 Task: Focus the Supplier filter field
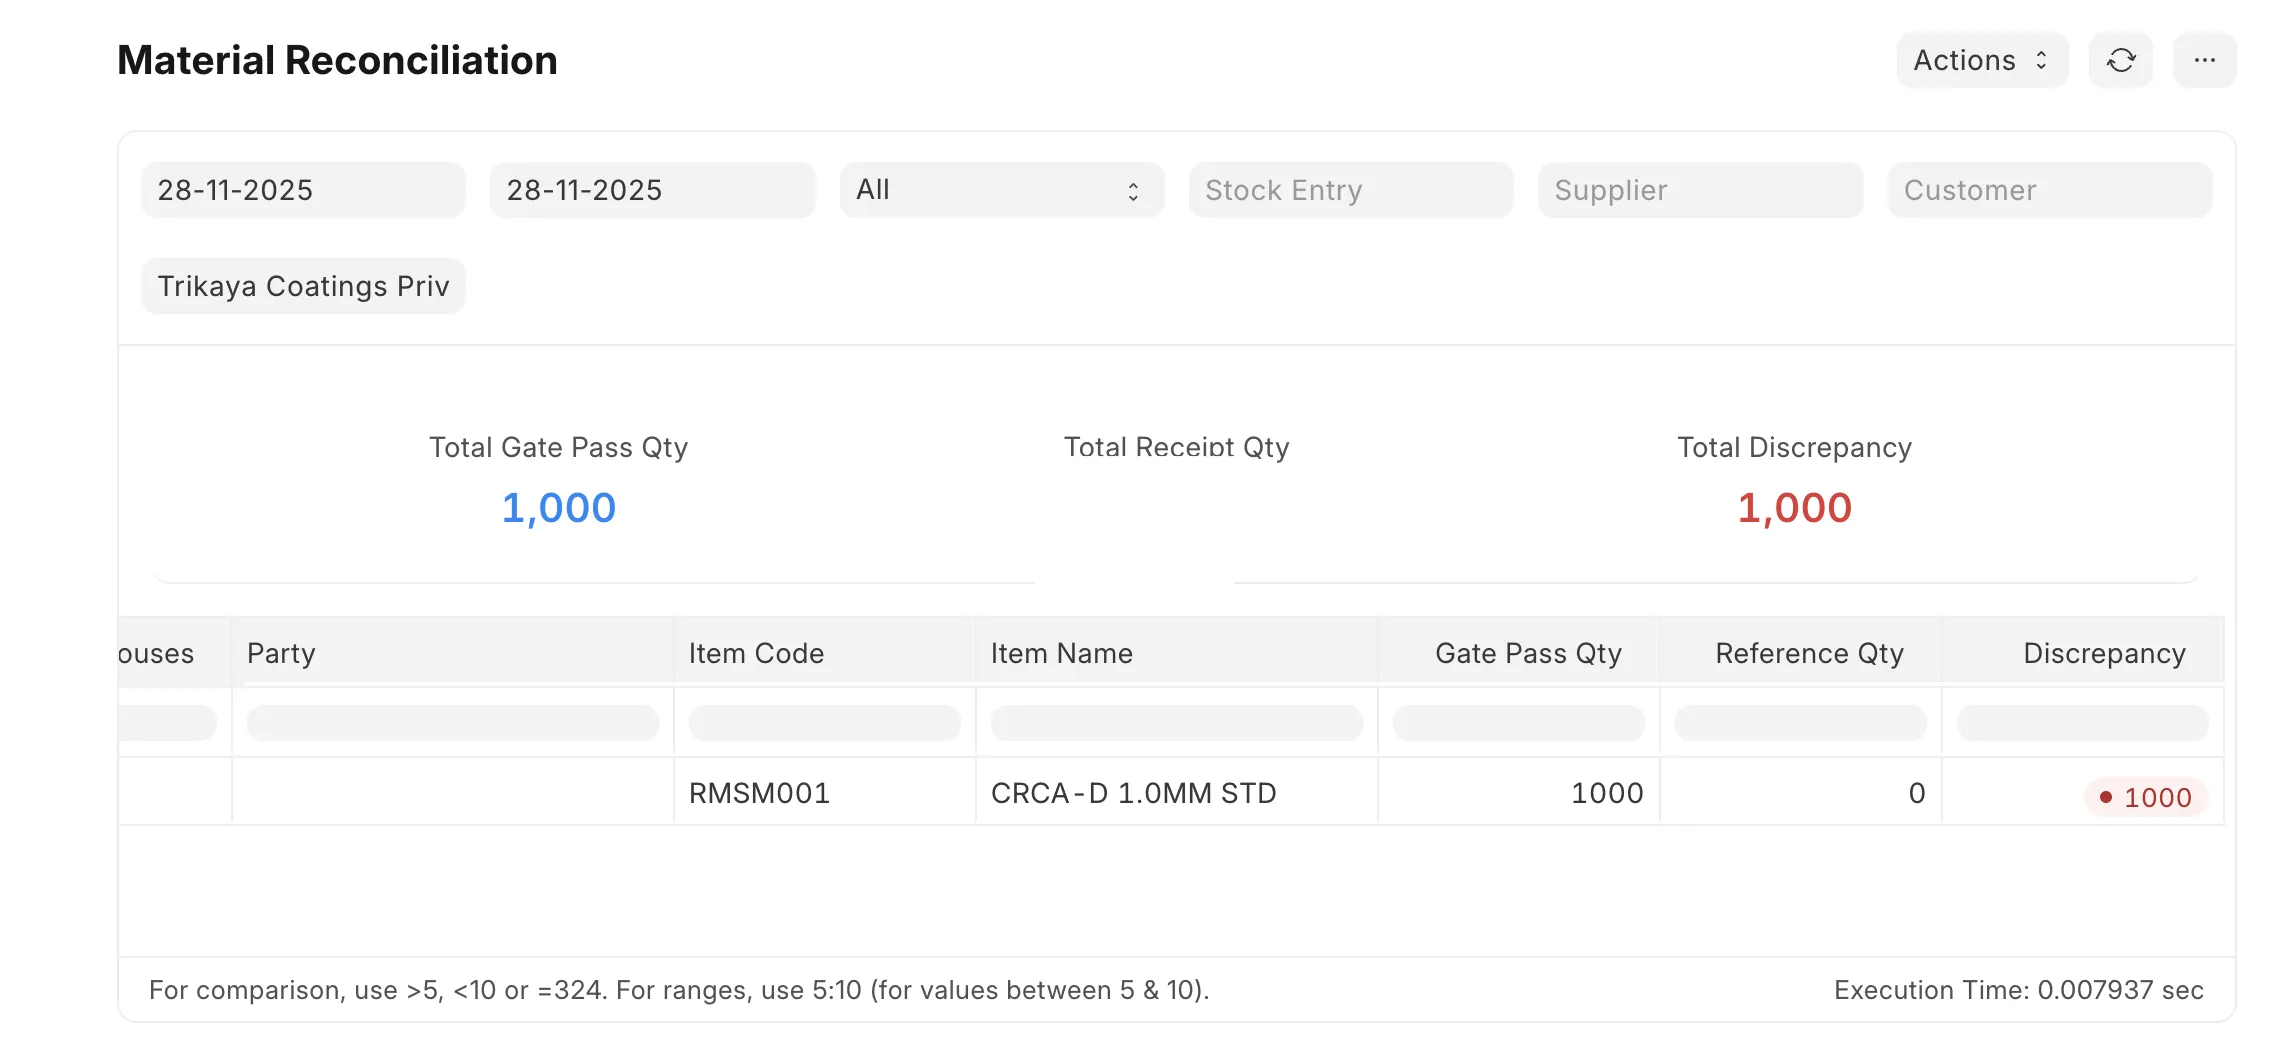pos(1700,190)
